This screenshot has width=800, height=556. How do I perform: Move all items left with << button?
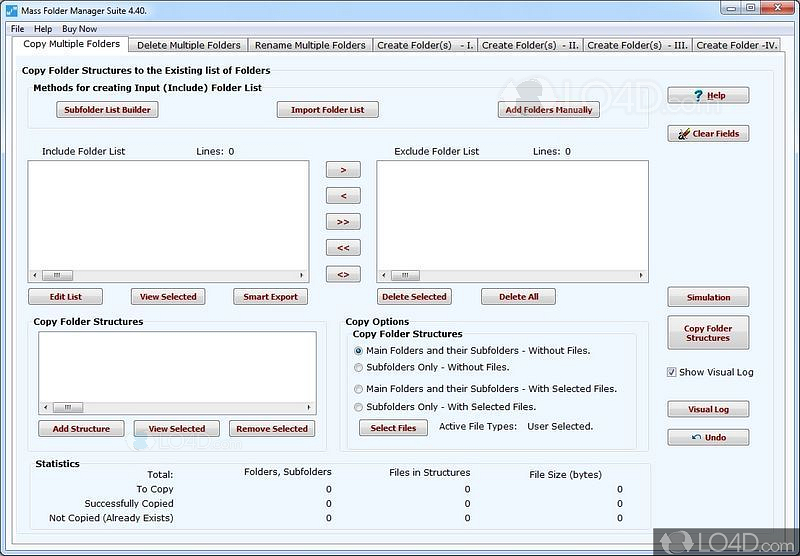(x=343, y=248)
